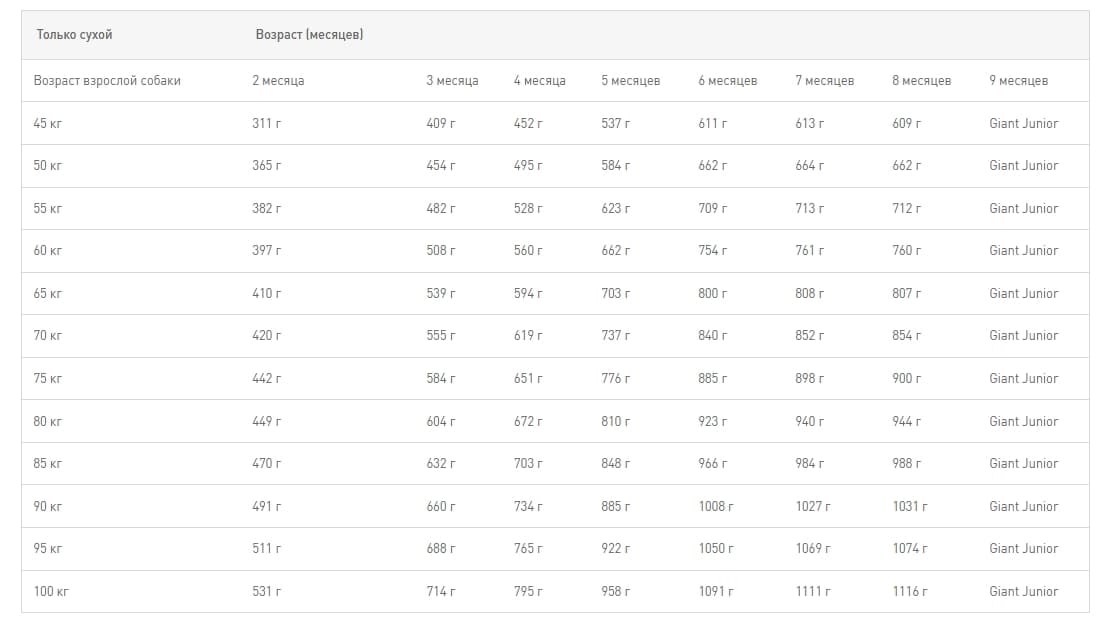Select the "495 г" value
This screenshot has width=1105, height=642.
528,166
